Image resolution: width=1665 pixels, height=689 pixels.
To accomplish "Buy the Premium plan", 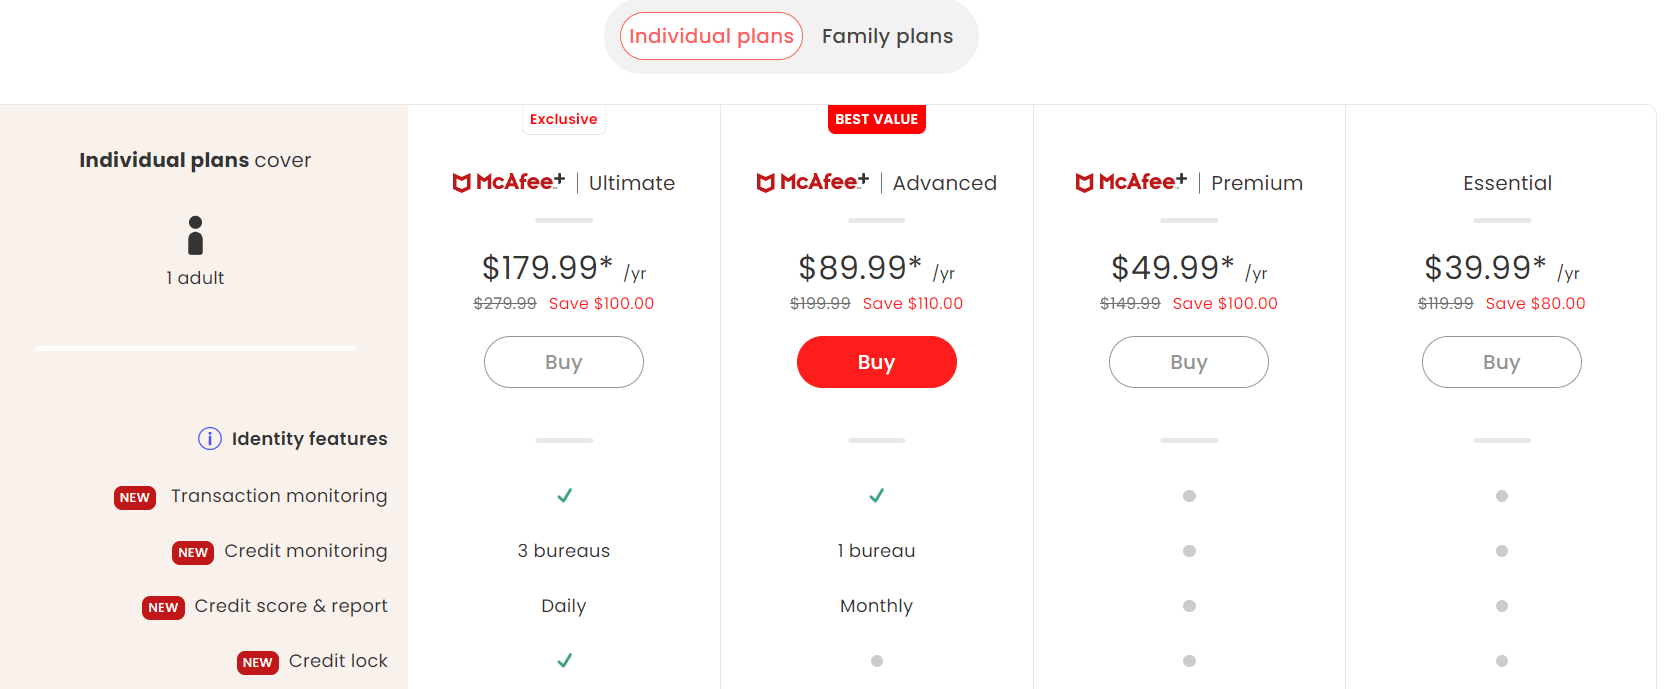I will [1189, 362].
